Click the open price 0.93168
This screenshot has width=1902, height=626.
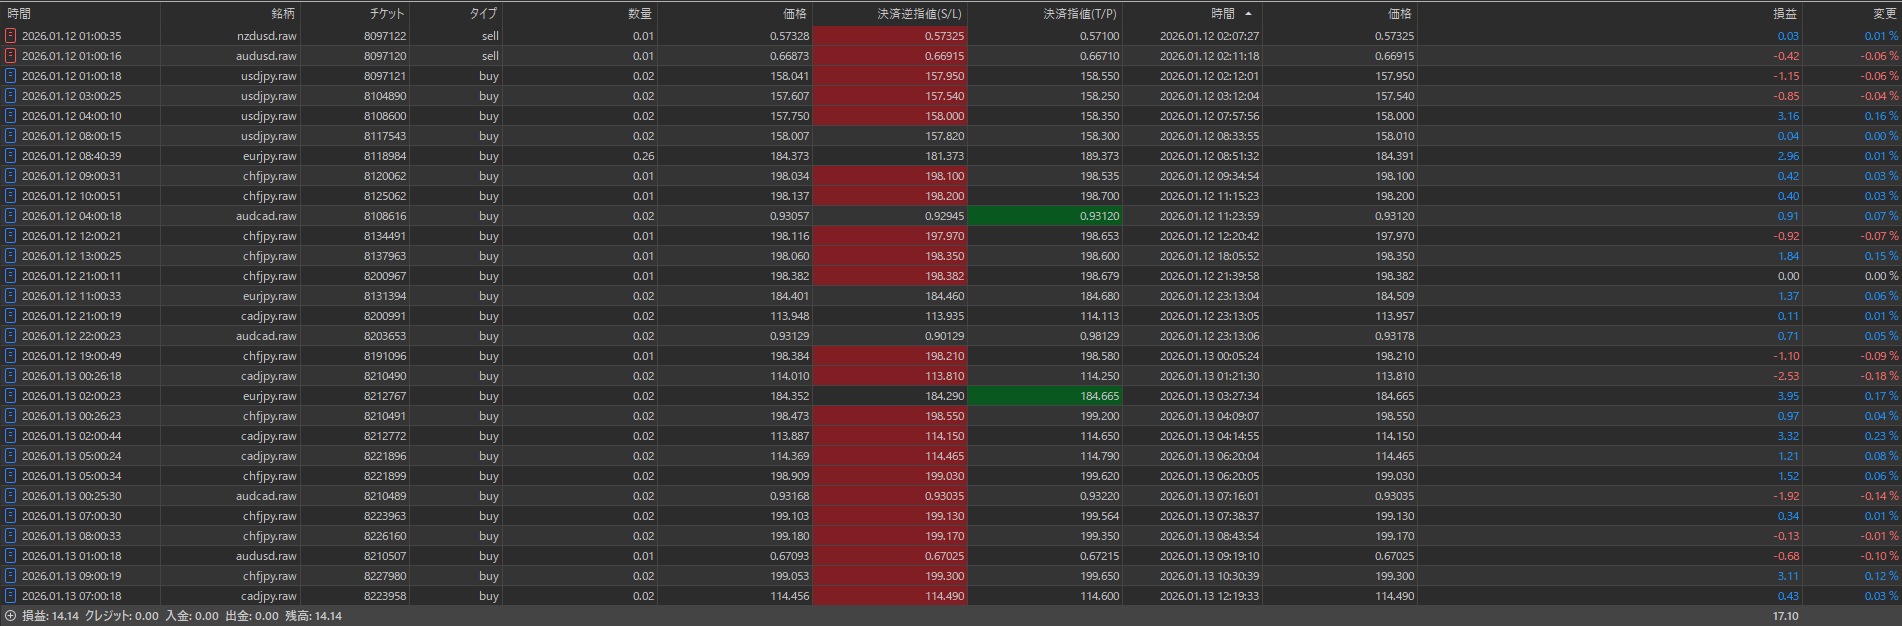click(789, 496)
